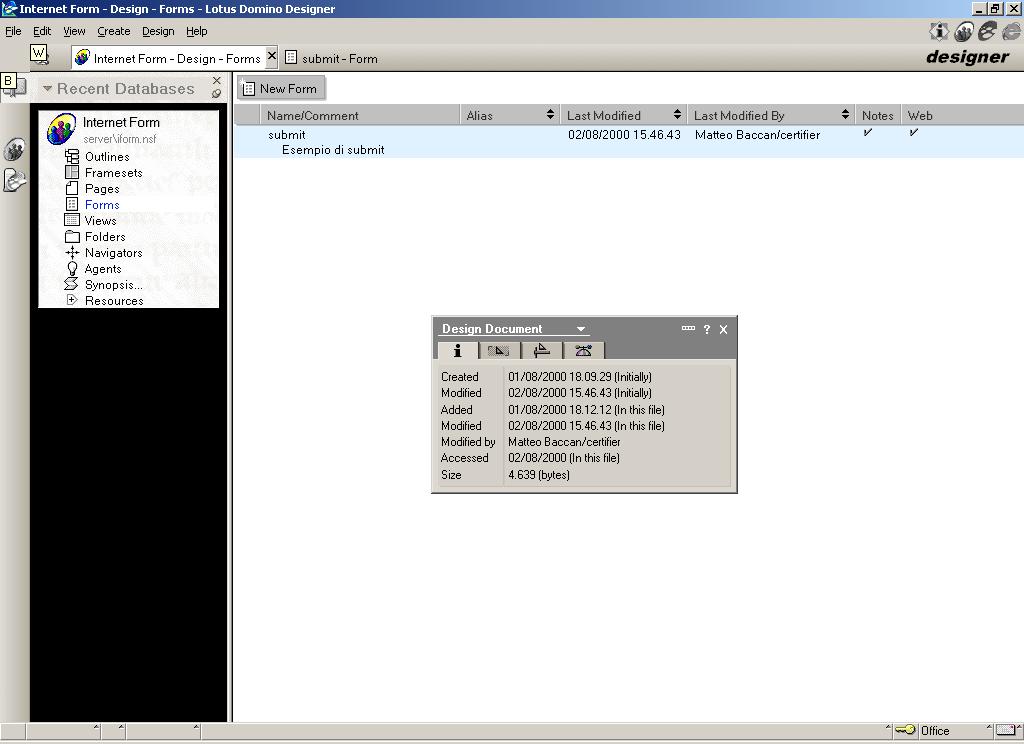Click the Name/Comment column header
The image size is (1024, 744).
pyautogui.click(x=360, y=115)
